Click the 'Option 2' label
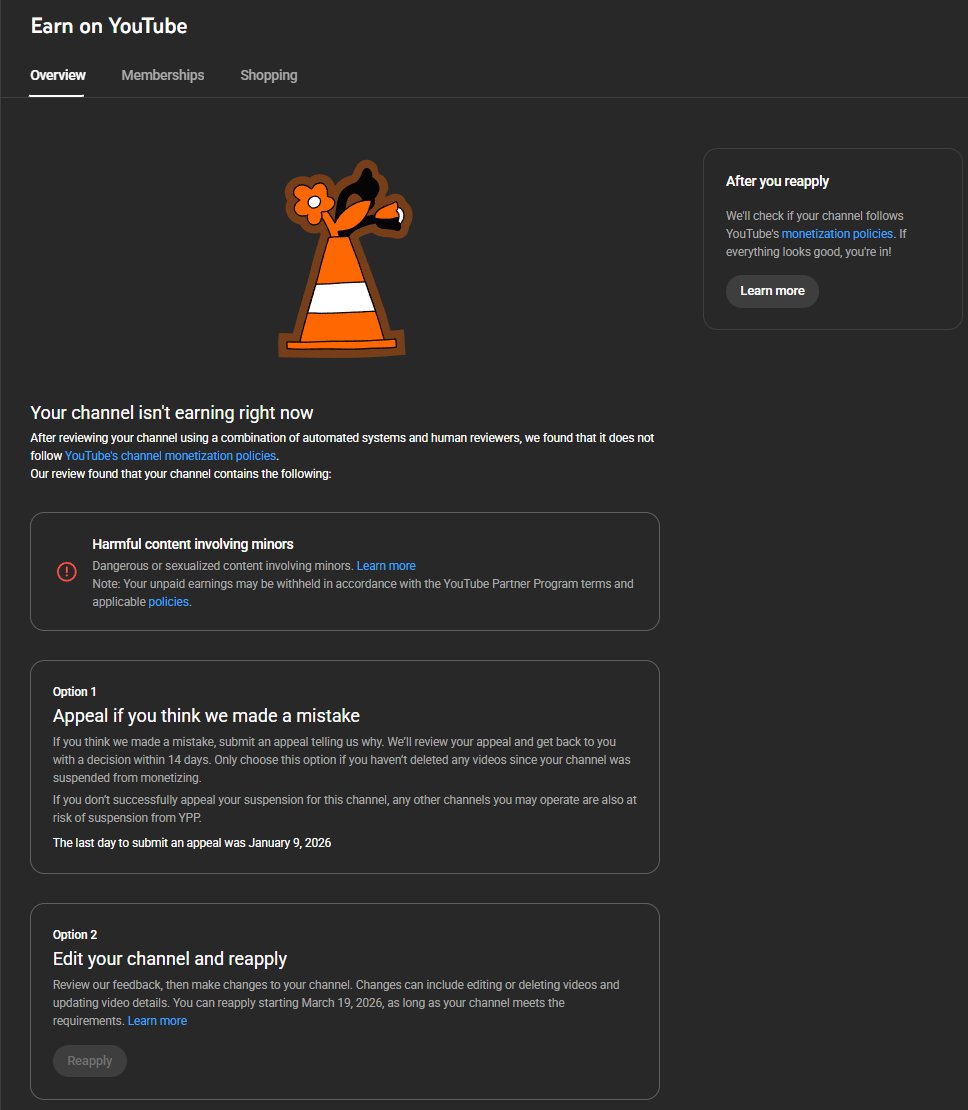Viewport: 968px width, 1110px height. point(75,934)
